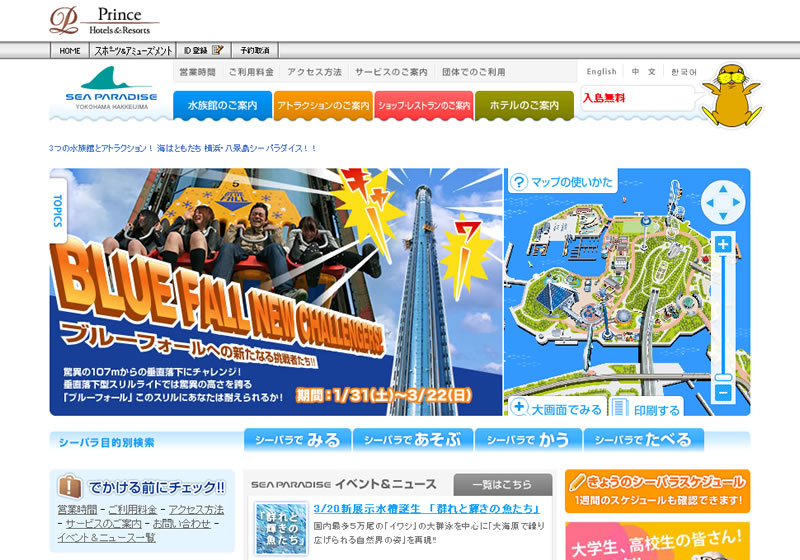Open ご利用料金 in top navigation
The height and width of the screenshot is (560, 800).
tap(251, 72)
